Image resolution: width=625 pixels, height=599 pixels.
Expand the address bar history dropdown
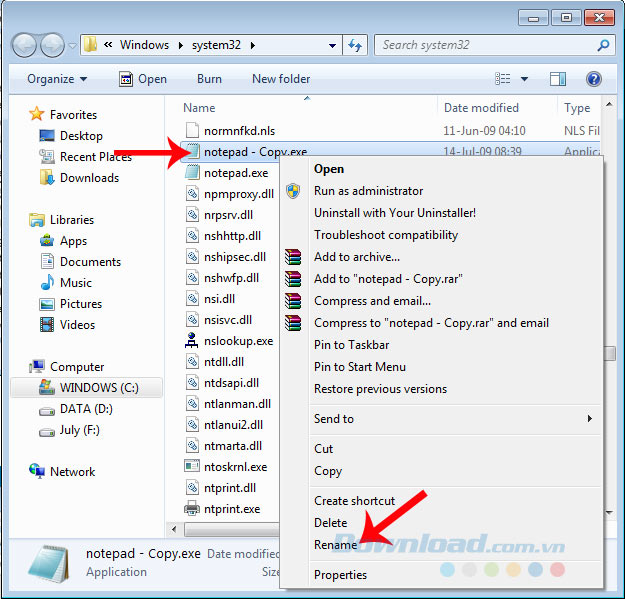pos(332,45)
